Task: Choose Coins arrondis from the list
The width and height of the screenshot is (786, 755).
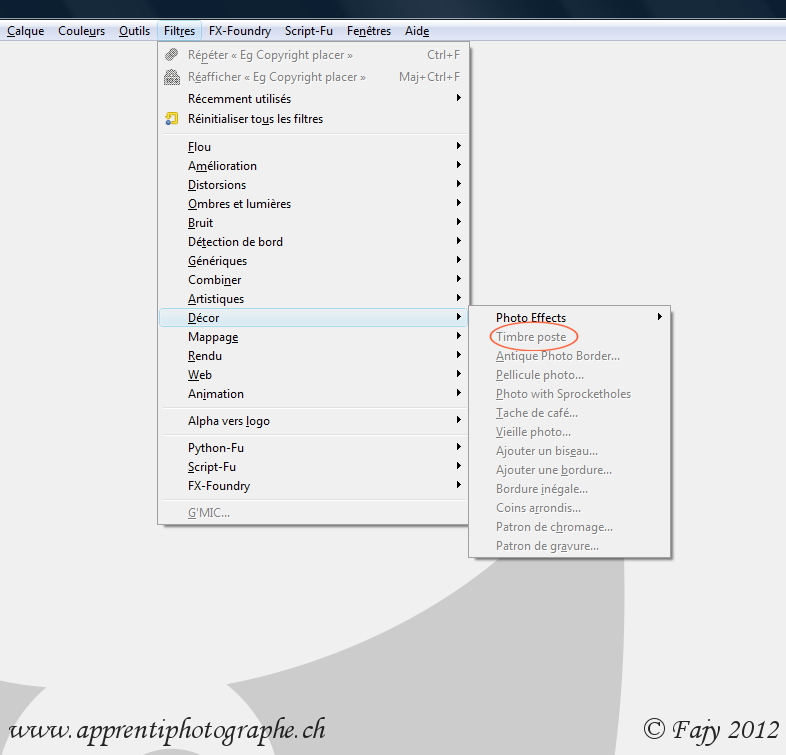Action: (538, 508)
